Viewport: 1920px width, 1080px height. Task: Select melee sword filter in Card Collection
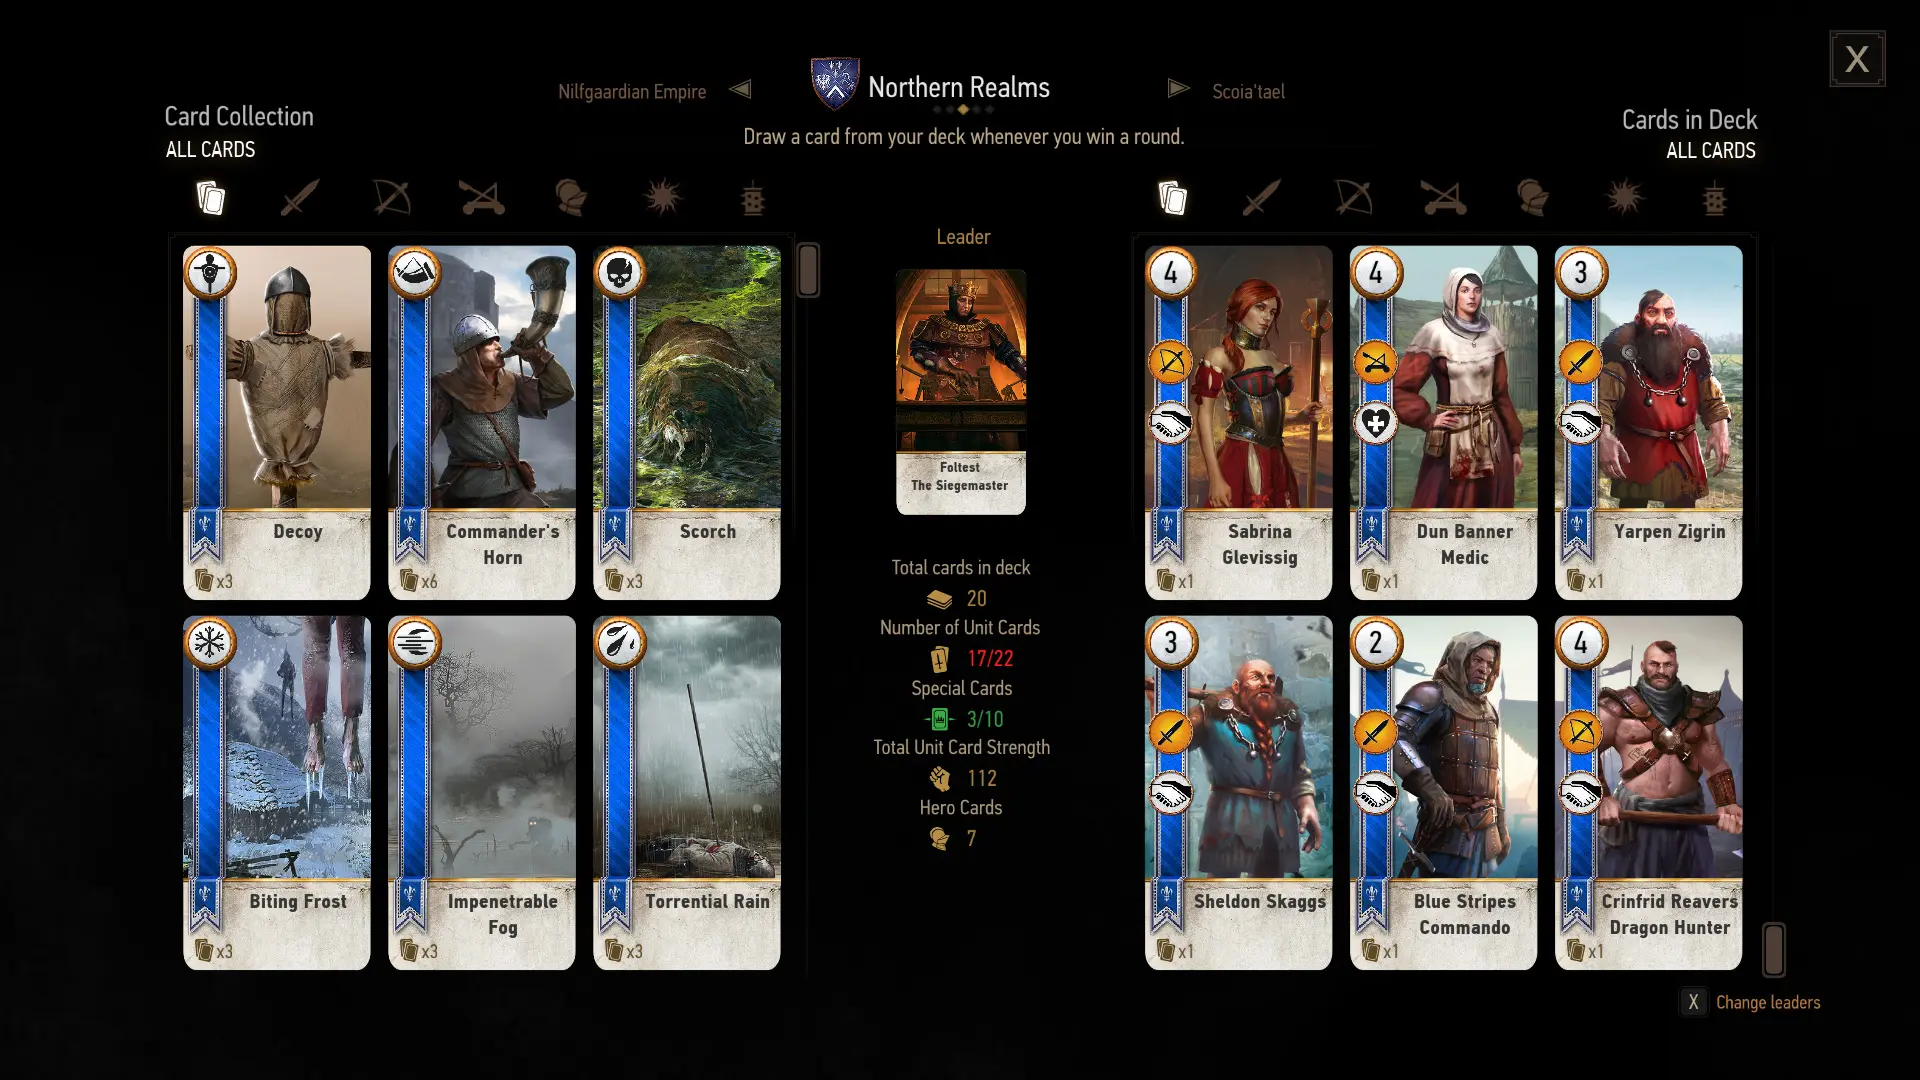click(300, 197)
